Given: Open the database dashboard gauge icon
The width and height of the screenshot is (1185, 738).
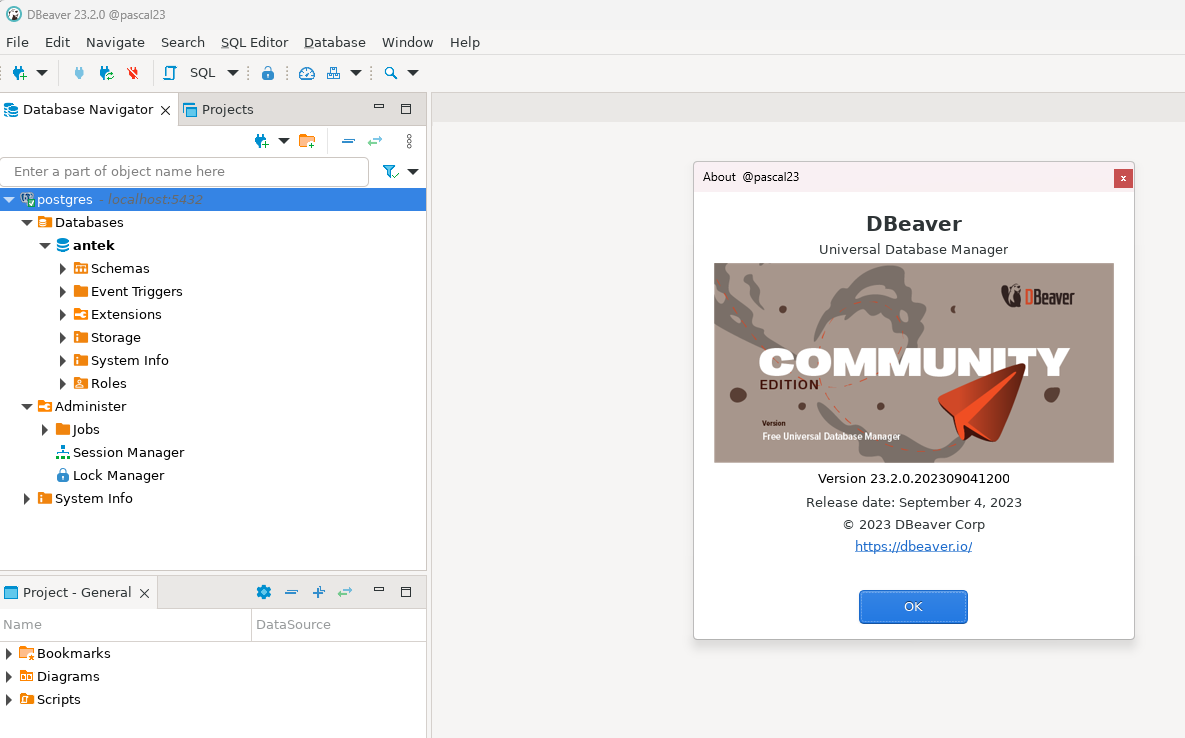Looking at the screenshot, I should tap(307, 73).
